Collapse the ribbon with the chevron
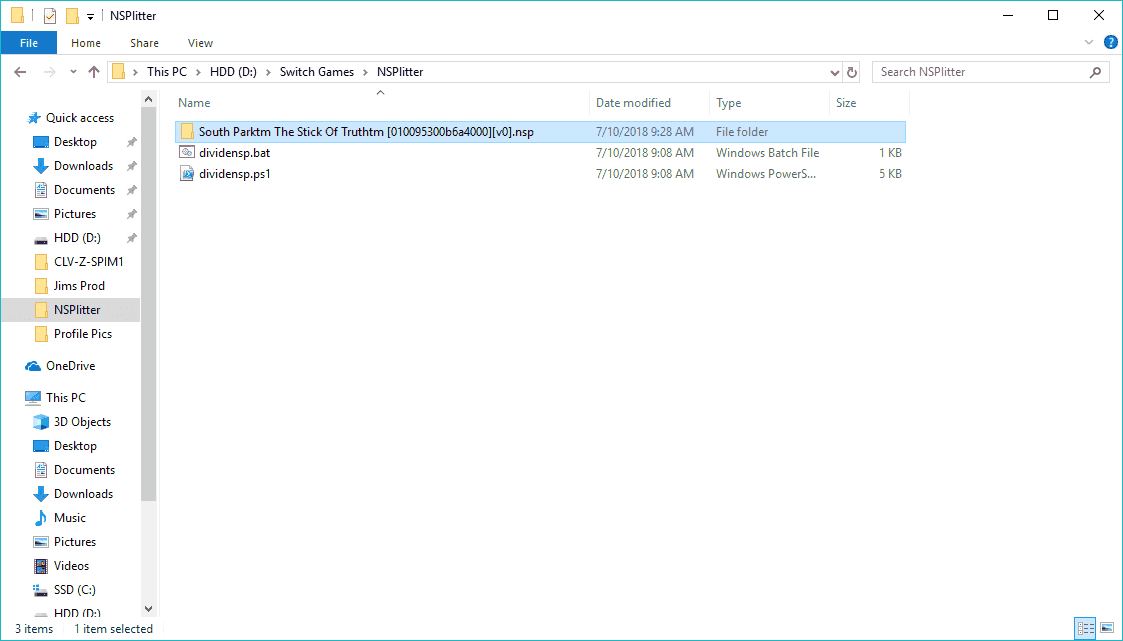Screen dimensions: 1123x641 (1089, 42)
